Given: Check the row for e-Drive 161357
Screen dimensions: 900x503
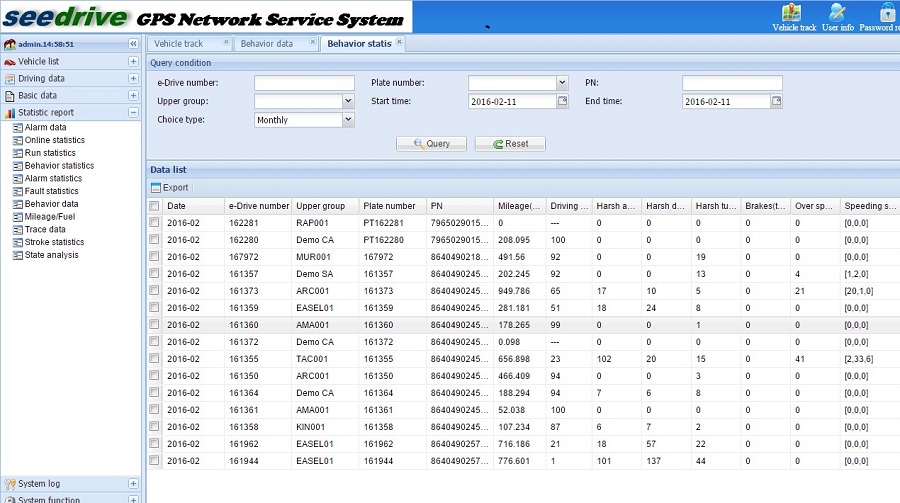Looking at the screenshot, I should tap(154, 273).
